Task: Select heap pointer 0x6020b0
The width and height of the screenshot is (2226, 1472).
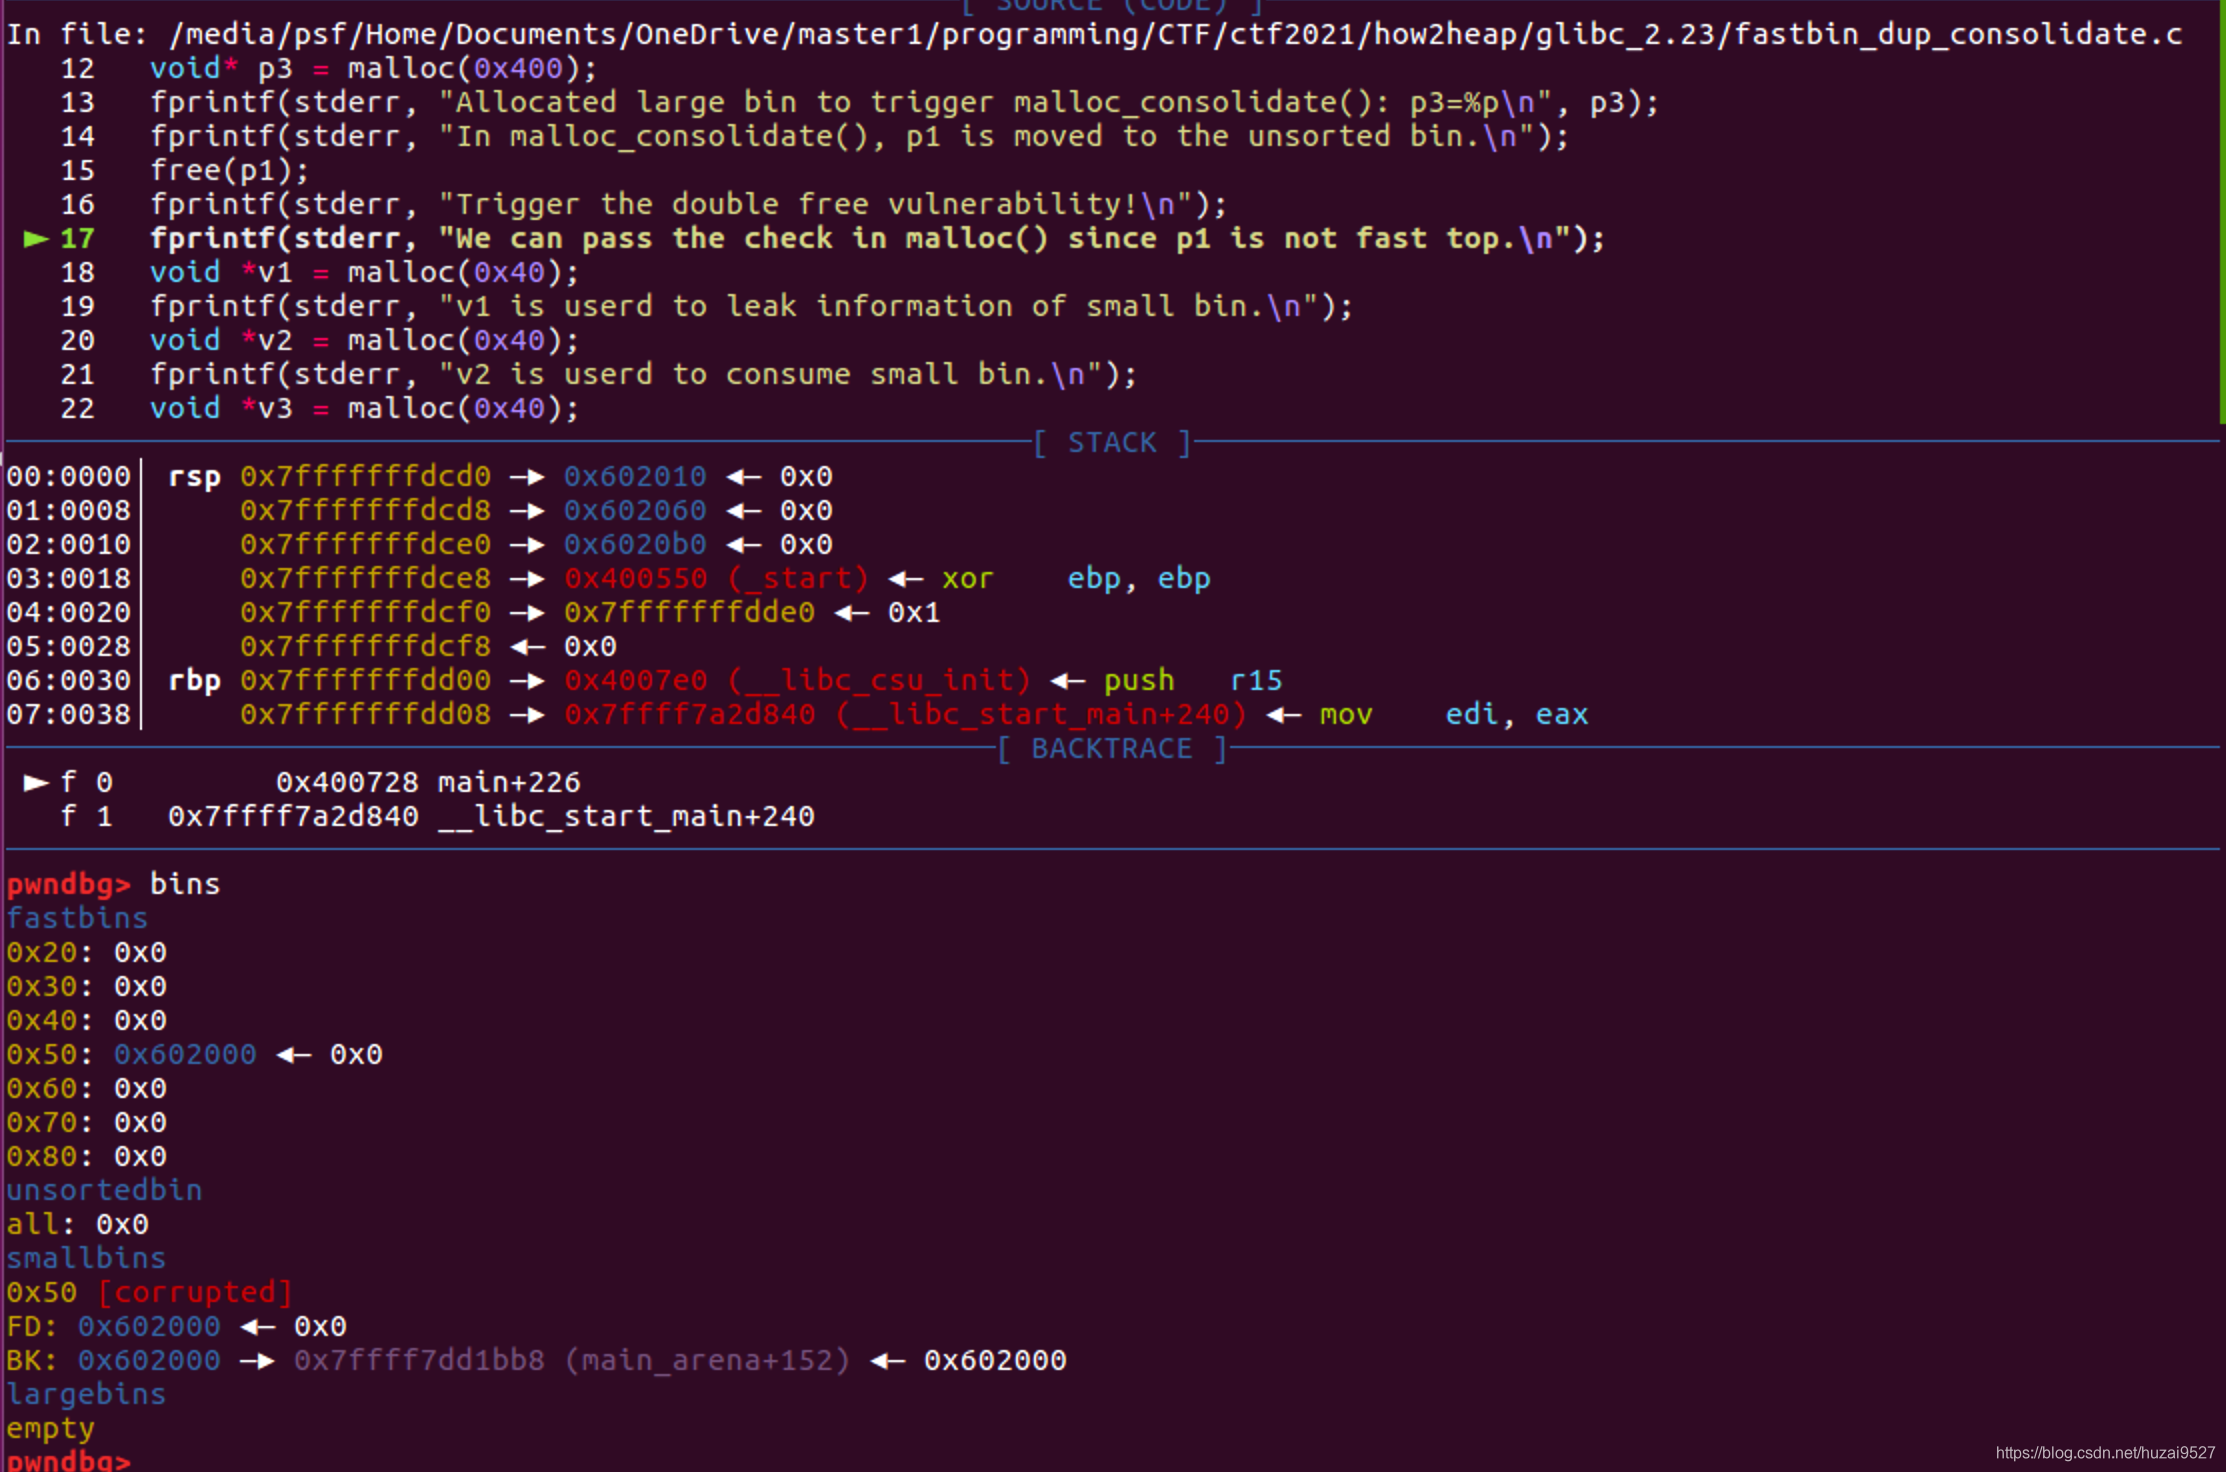Action: coord(635,545)
